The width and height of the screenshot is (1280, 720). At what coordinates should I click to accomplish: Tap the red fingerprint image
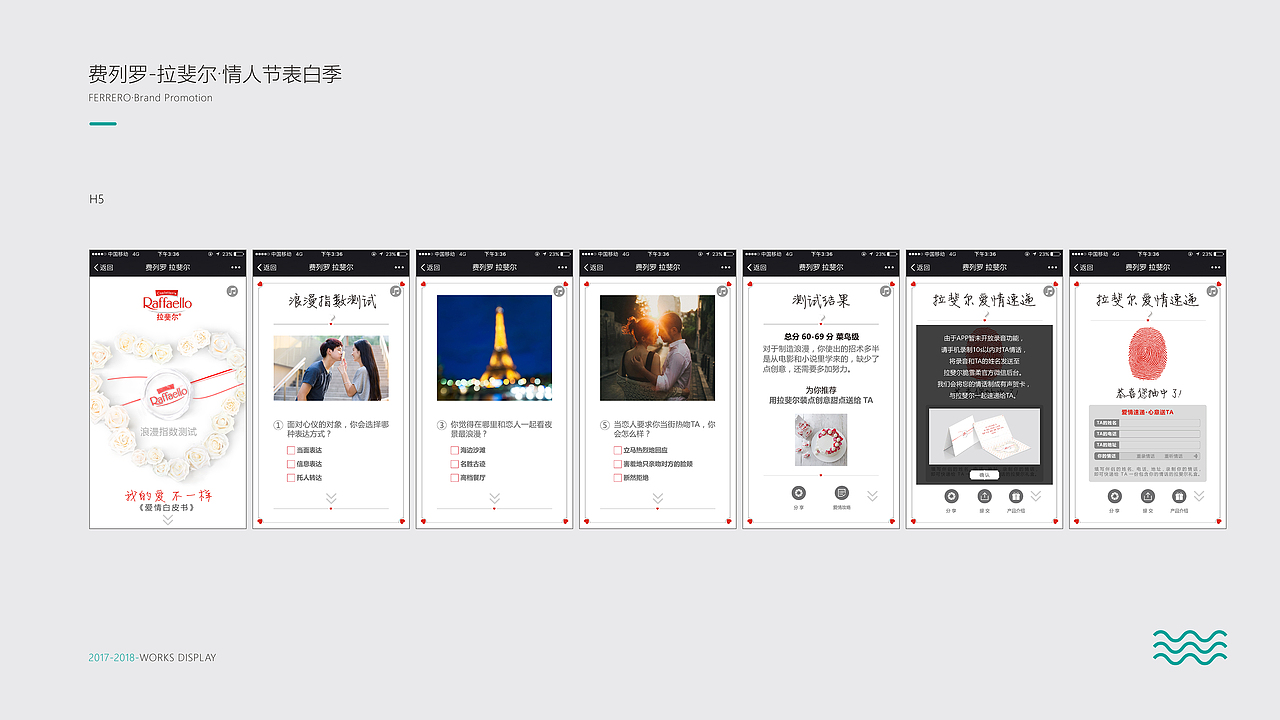pyautogui.click(x=1147, y=354)
